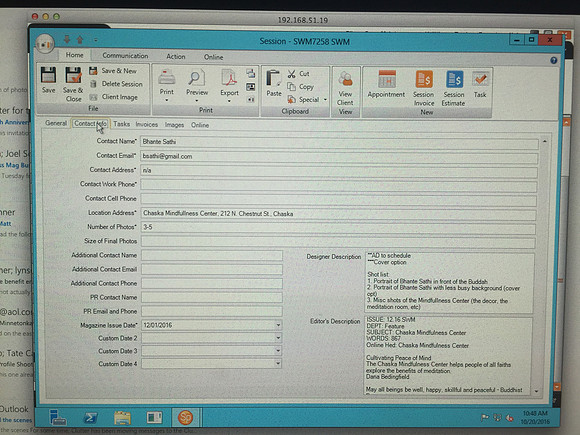Click the Preview magnifier icon
The image size is (580, 435).
coord(196,78)
